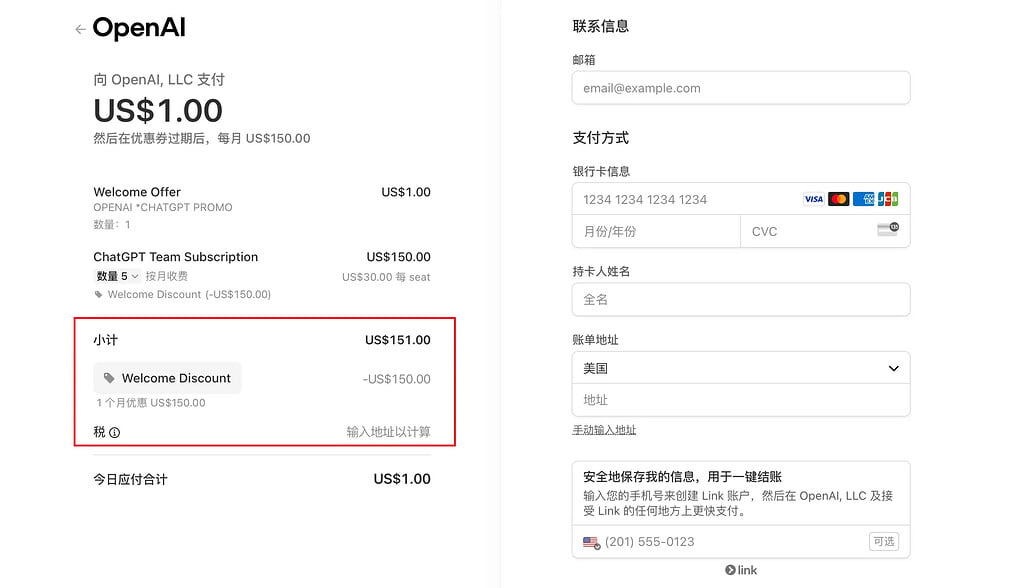Click the back arrow next to OpenAI logo
This screenshot has width=1035, height=588.
(x=79, y=29)
